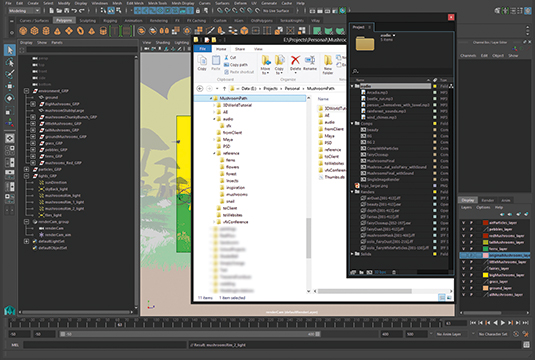The height and width of the screenshot is (360, 535).
Task: Click the lock icon in Maya status line
Action: (198, 11)
